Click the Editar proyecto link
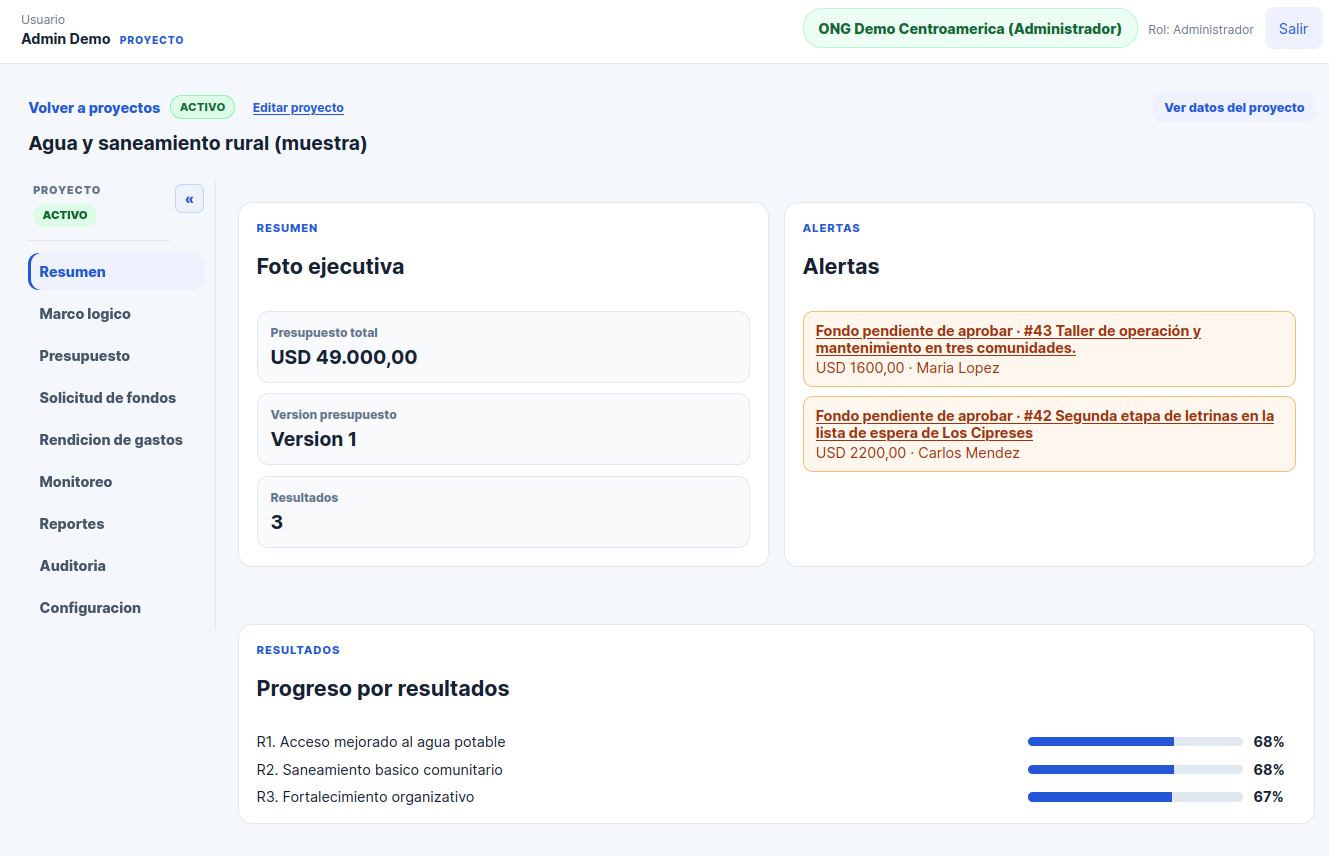Viewport: 1329px width, 856px height. click(298, 108)
